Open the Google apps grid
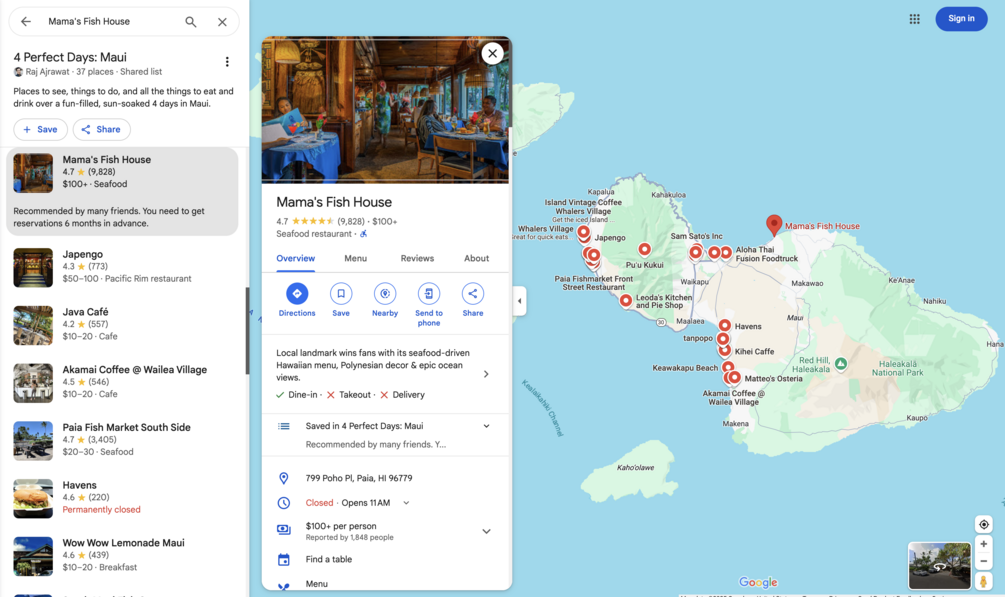The width and height of the screenshot is (1005, 597). coord(915,19)
